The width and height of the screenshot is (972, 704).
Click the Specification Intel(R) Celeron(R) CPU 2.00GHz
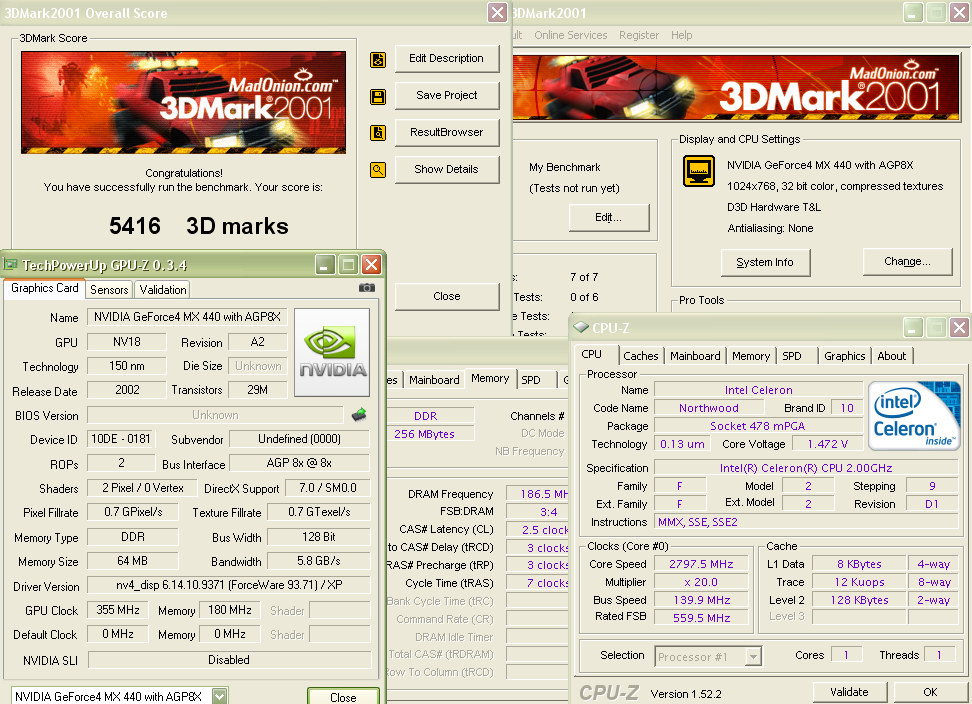(806, 468)
